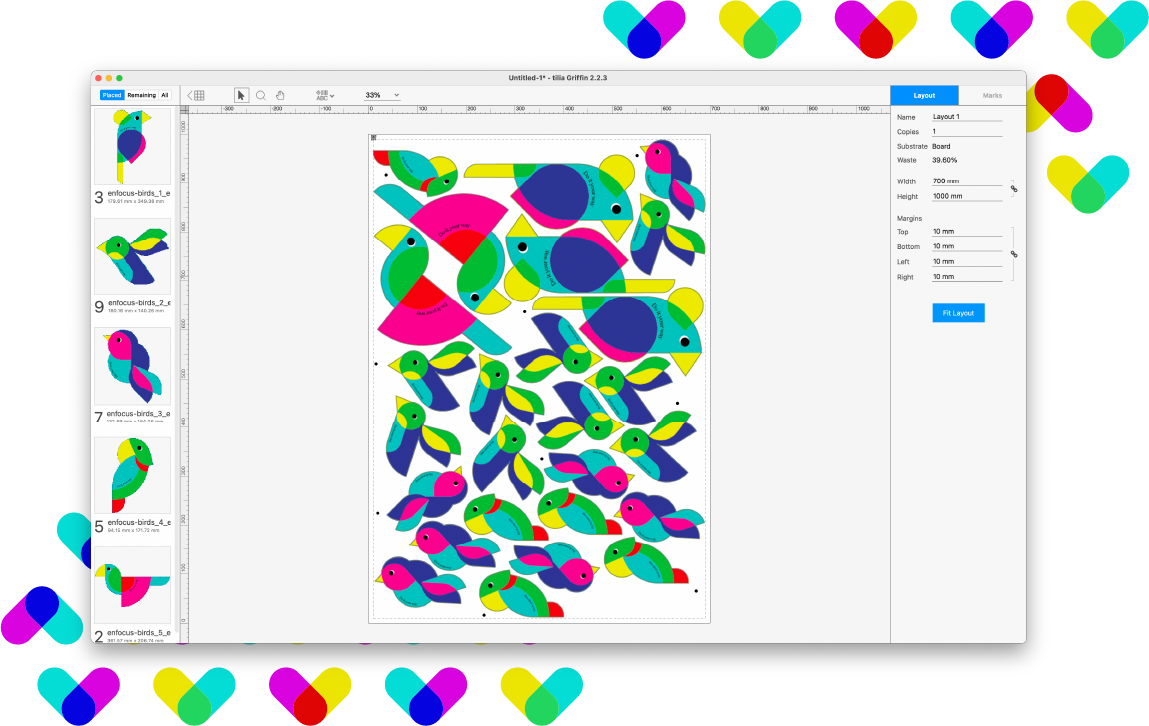This screenshot has width=1149, height=726.
Task: Show All items filter
Action: (165, 95)
